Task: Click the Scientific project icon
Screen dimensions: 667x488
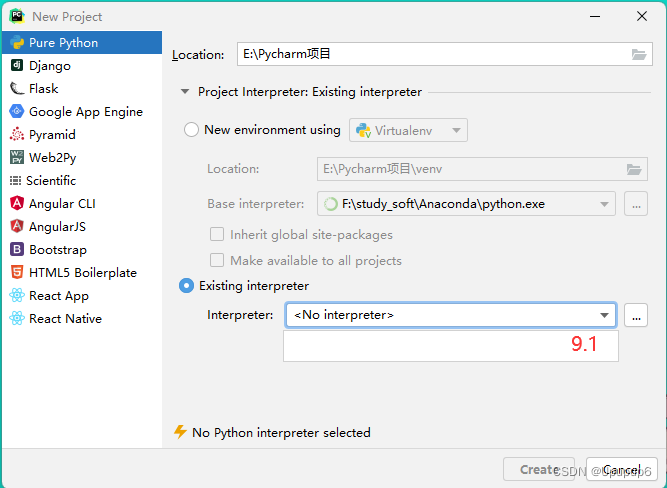Action: click(x=15, y=180)
